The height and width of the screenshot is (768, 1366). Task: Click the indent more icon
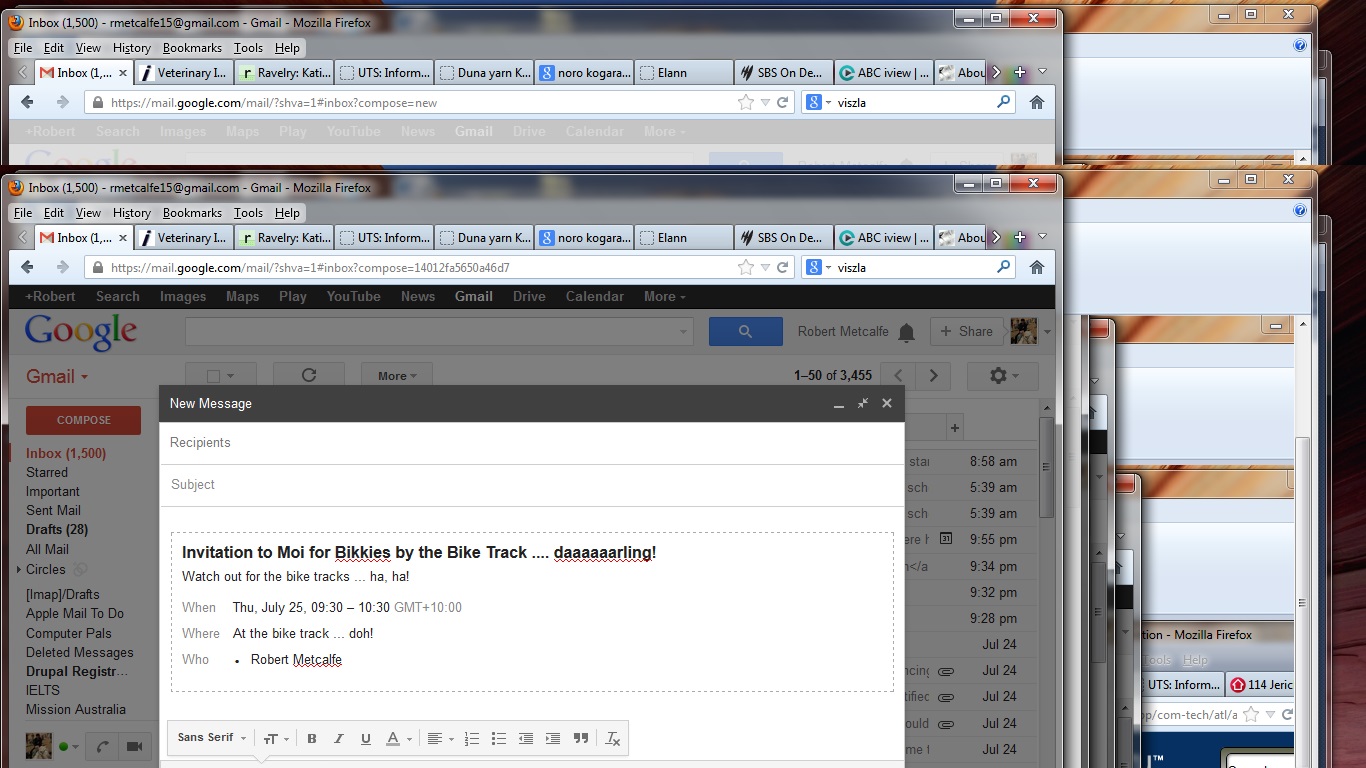(553, 739)
